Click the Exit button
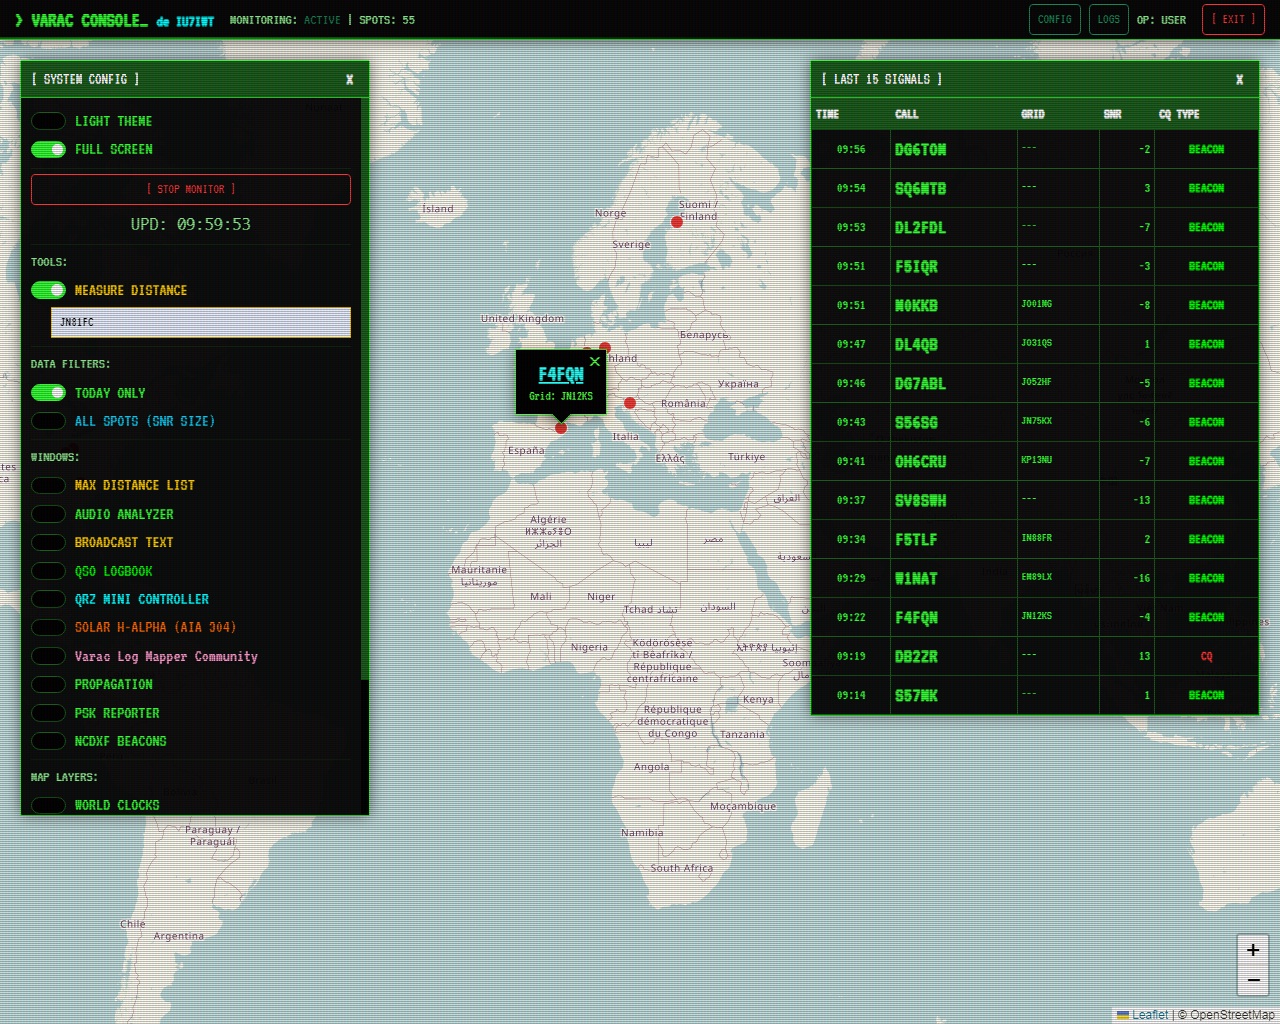 (1233, 20)
